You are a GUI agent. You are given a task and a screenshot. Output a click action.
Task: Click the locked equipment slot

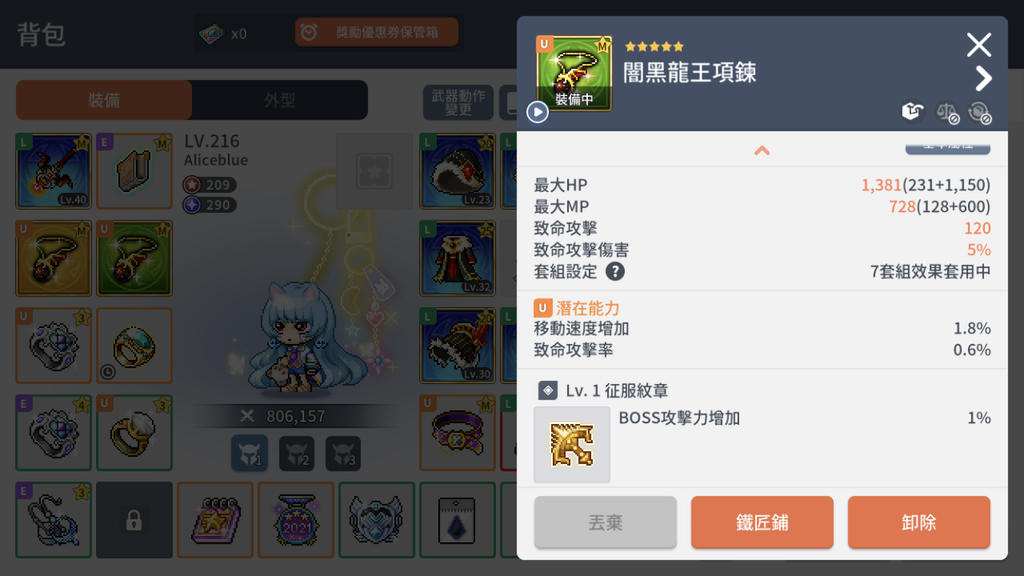[134, 520]
